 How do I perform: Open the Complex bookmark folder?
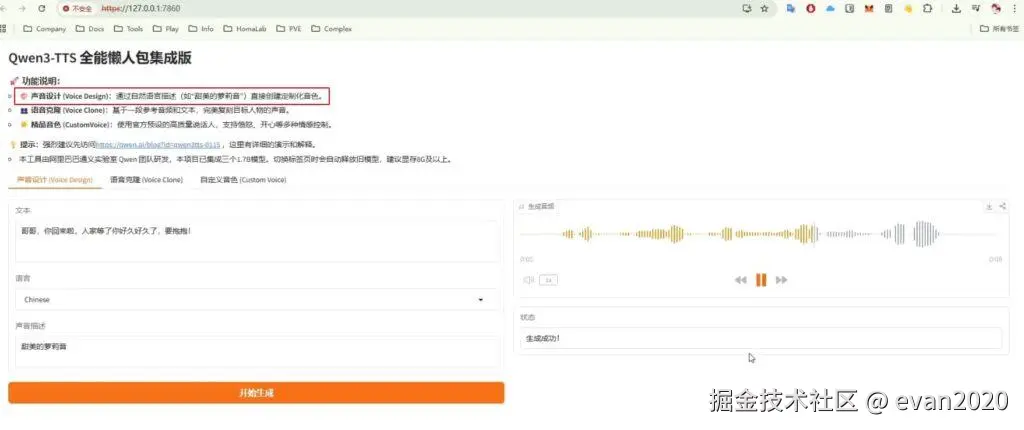(332, 29)
